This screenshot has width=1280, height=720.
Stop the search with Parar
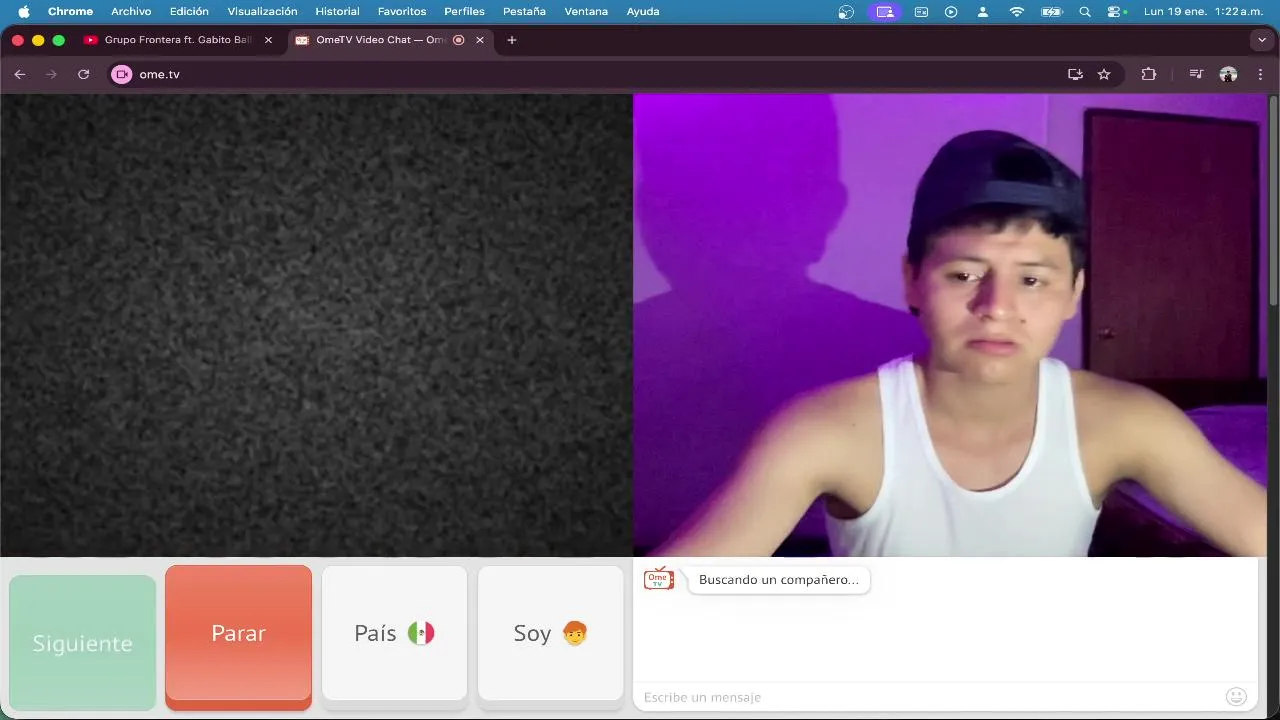(x=238, y=634)
